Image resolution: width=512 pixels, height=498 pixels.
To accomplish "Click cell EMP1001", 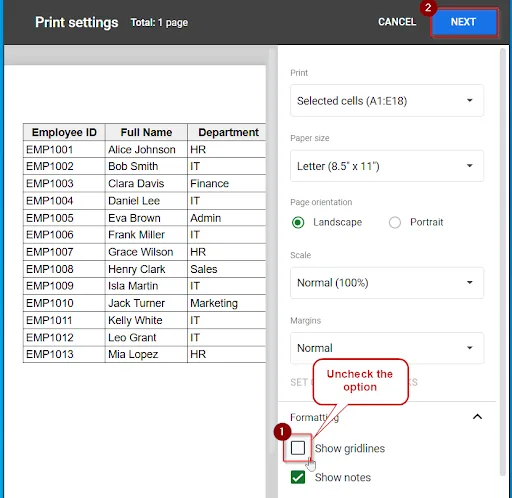I will pos(64,149).
